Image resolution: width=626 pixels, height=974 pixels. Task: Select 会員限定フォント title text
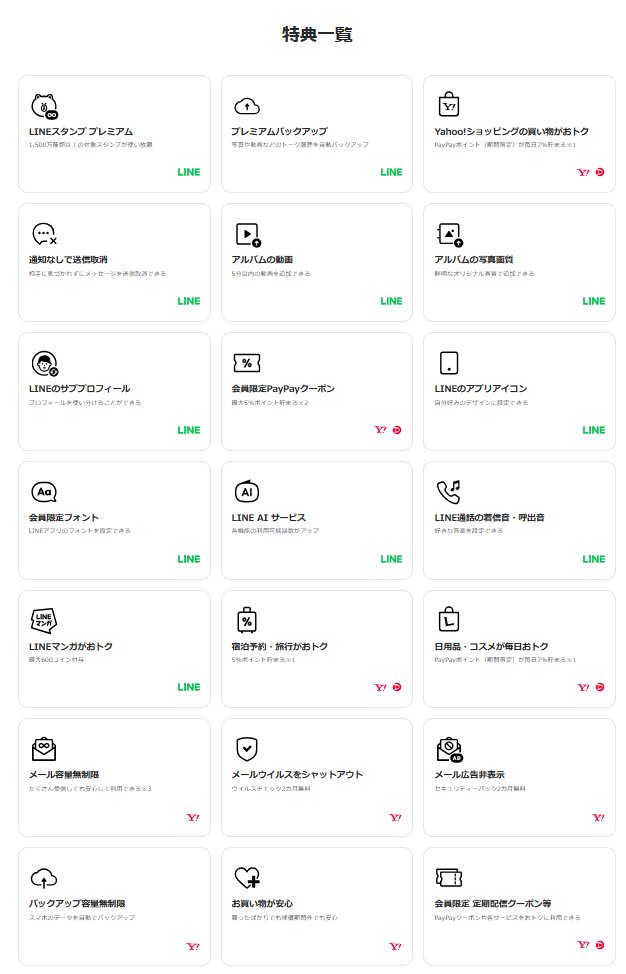[x=63, y=517]
